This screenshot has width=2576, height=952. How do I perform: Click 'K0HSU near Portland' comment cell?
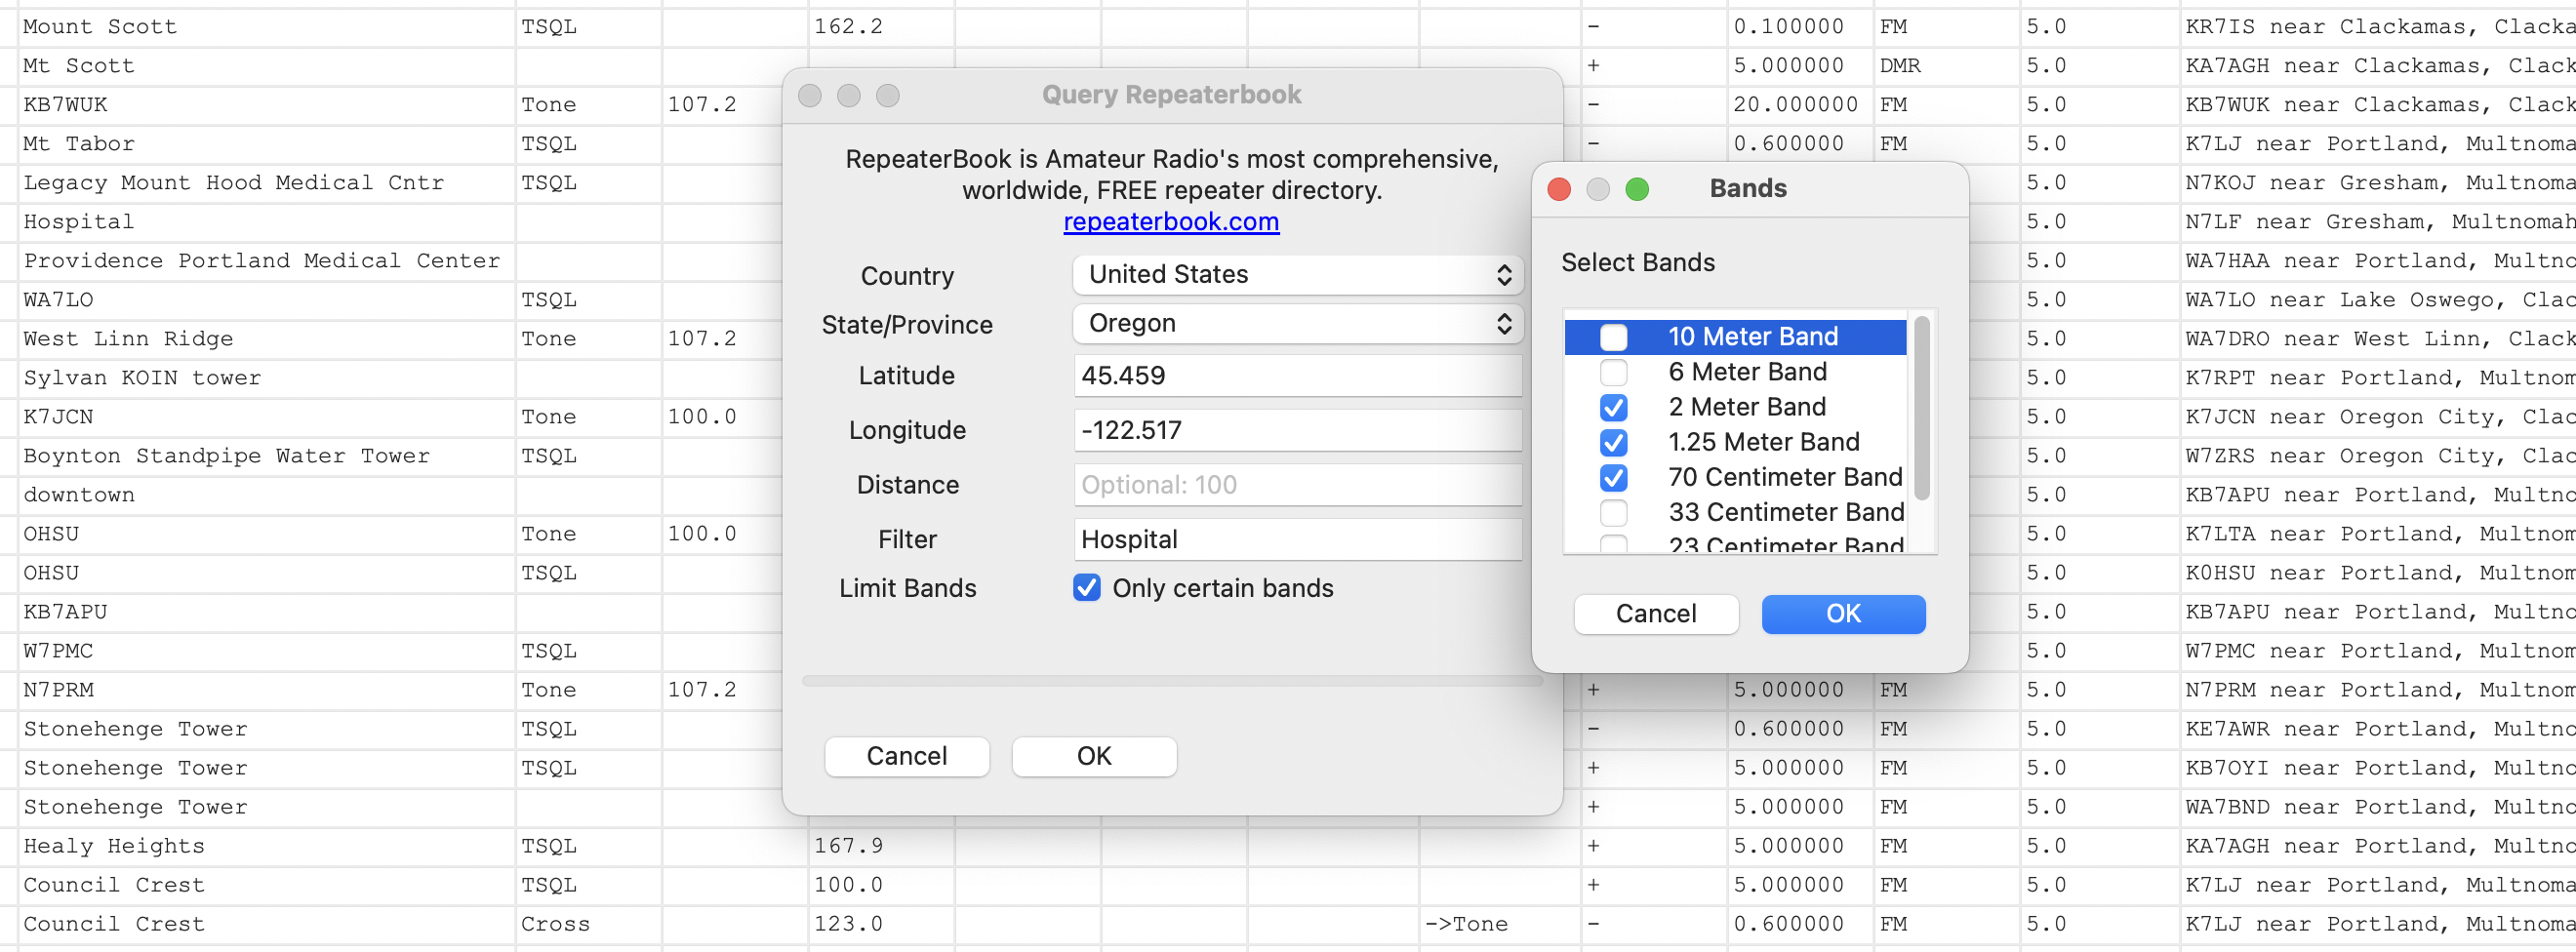tap(2378, 573)
